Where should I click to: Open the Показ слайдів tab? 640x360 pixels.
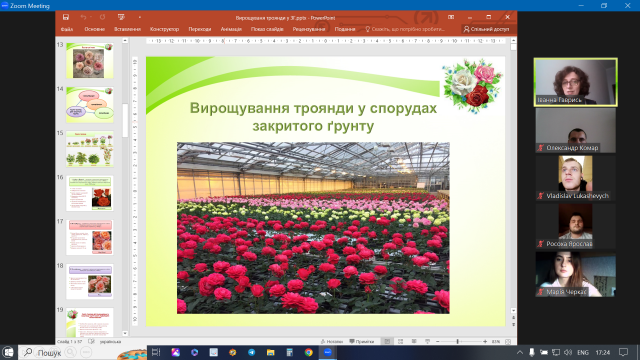tap(267, 29)
